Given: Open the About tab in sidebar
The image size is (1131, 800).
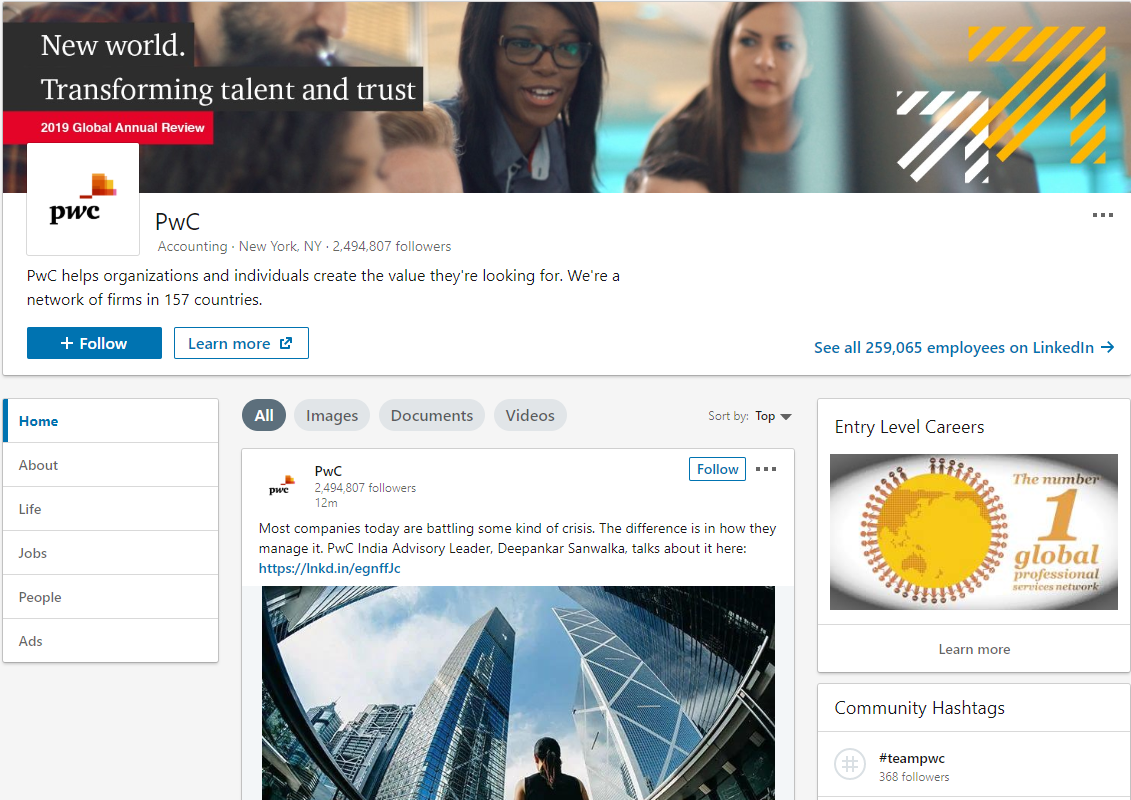Looking at the screenshot, I should (111, 465).
